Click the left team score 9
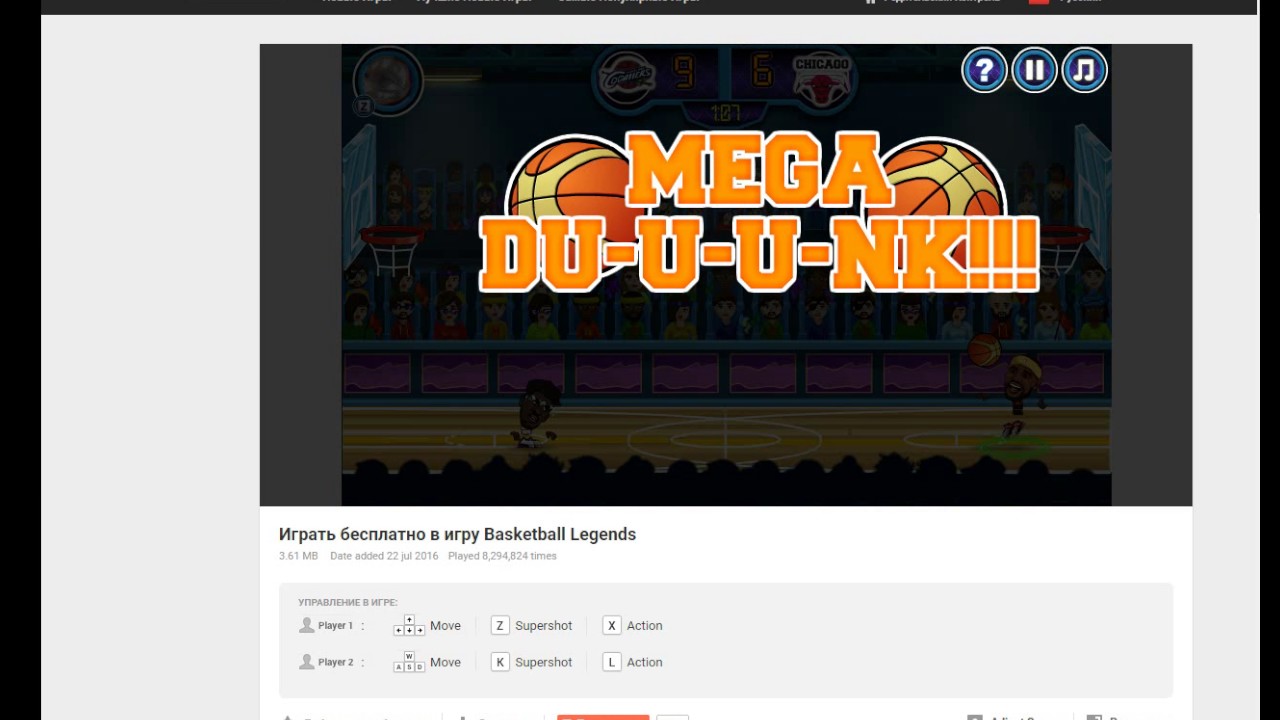 684,72
